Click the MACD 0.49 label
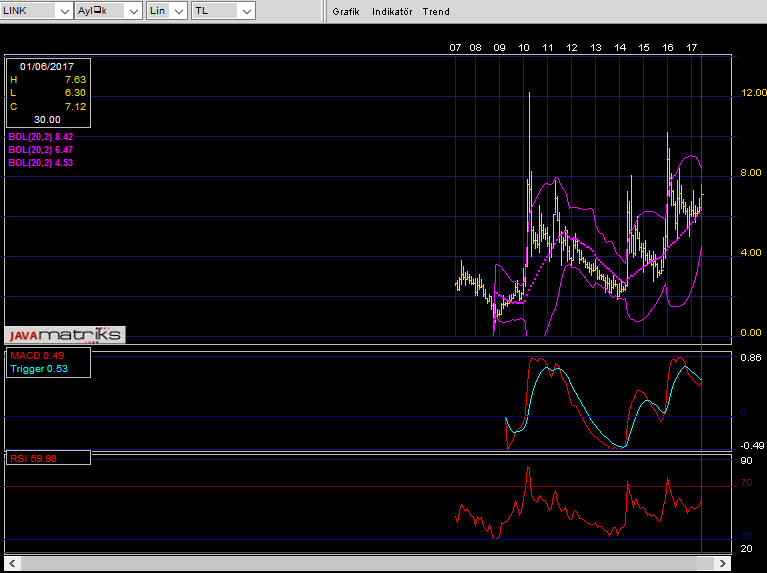The width and height of the screenshot is (767, 573). pyautogui.click(x=37, y=356)
